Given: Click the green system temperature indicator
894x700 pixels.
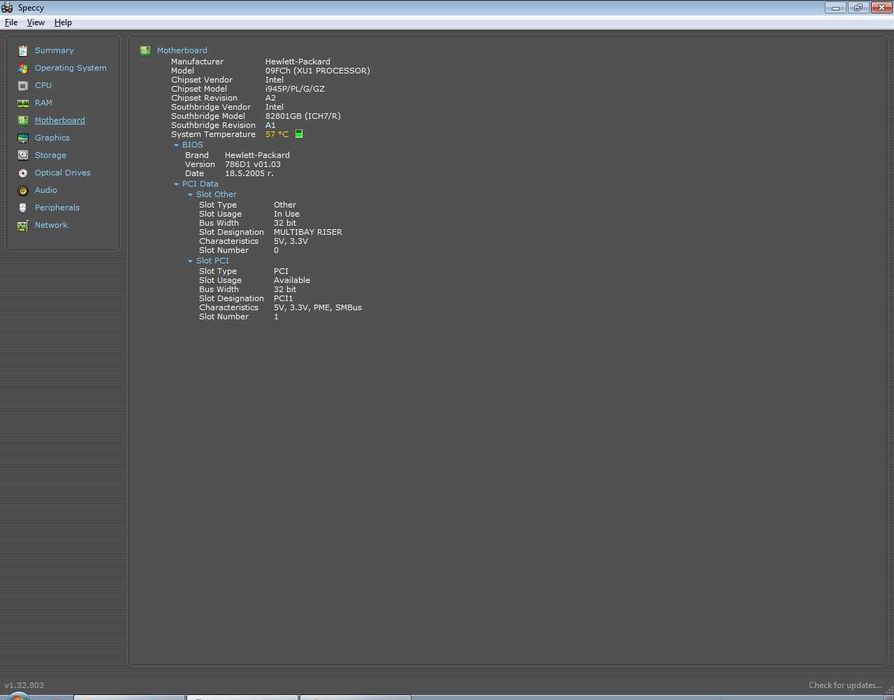Looking at the screenshot, I should tap(299, 134).
